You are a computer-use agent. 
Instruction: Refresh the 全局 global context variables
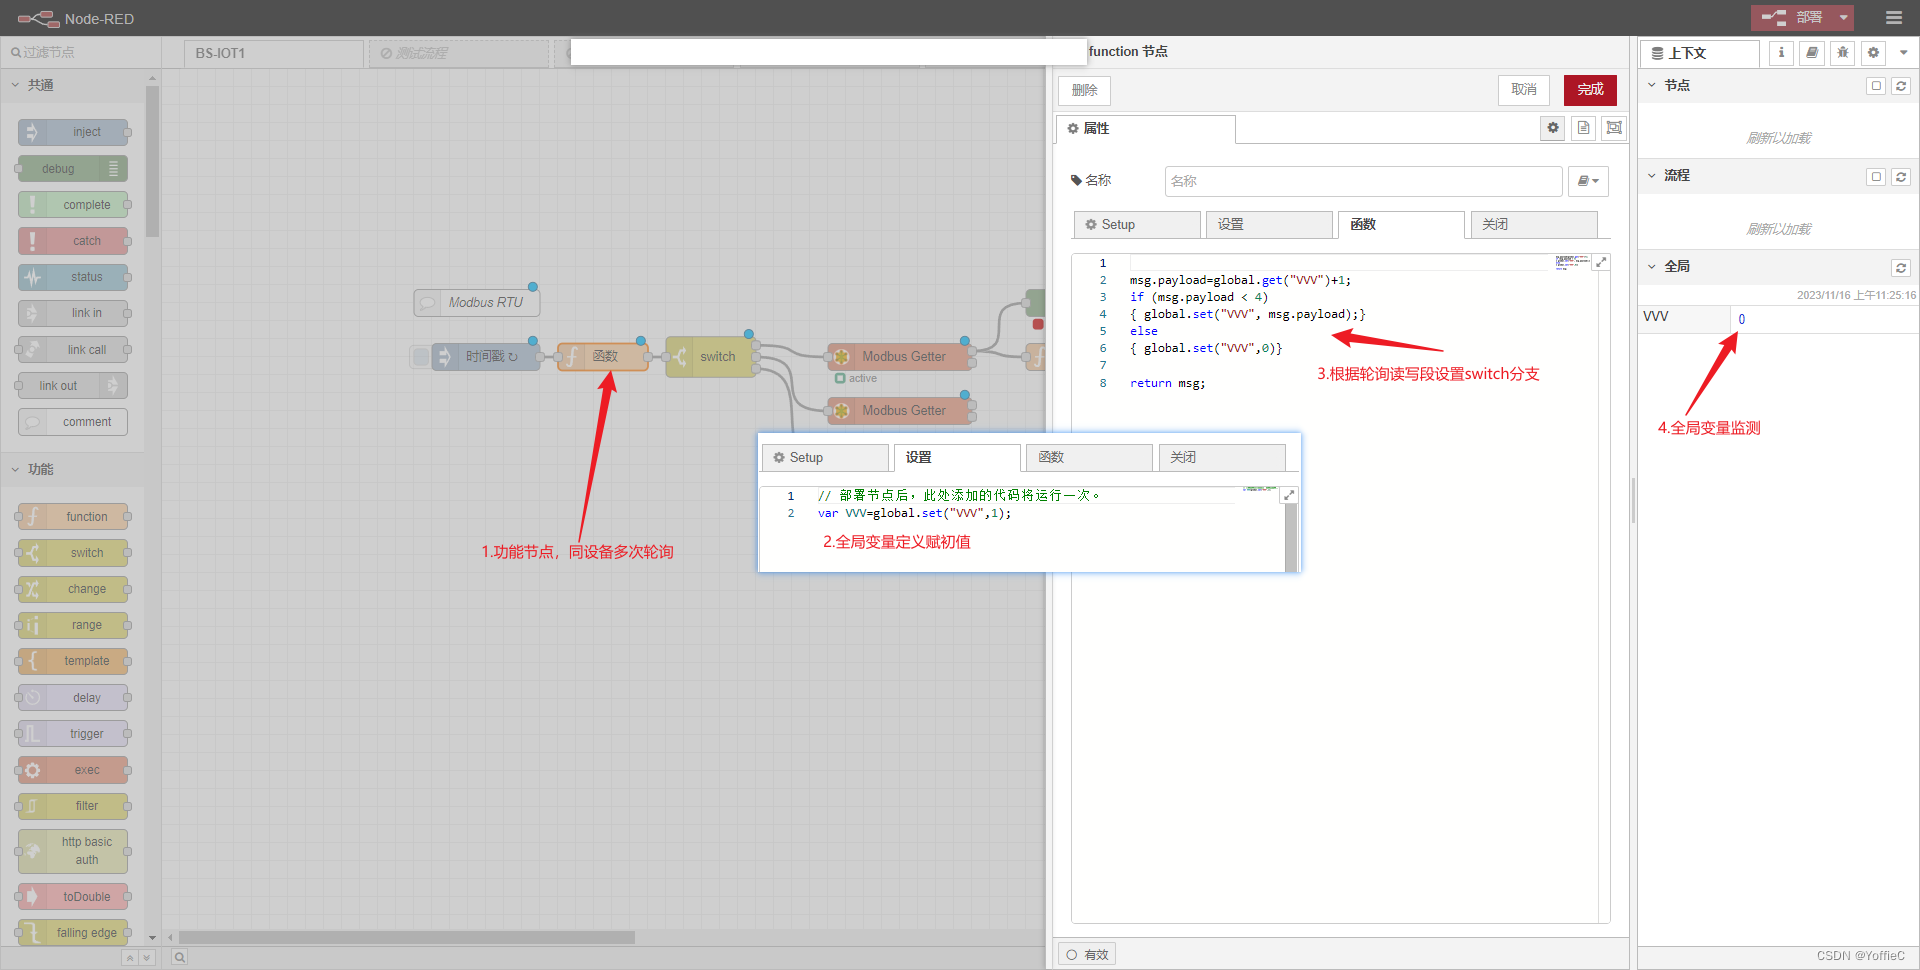(x=1900, y=267)
